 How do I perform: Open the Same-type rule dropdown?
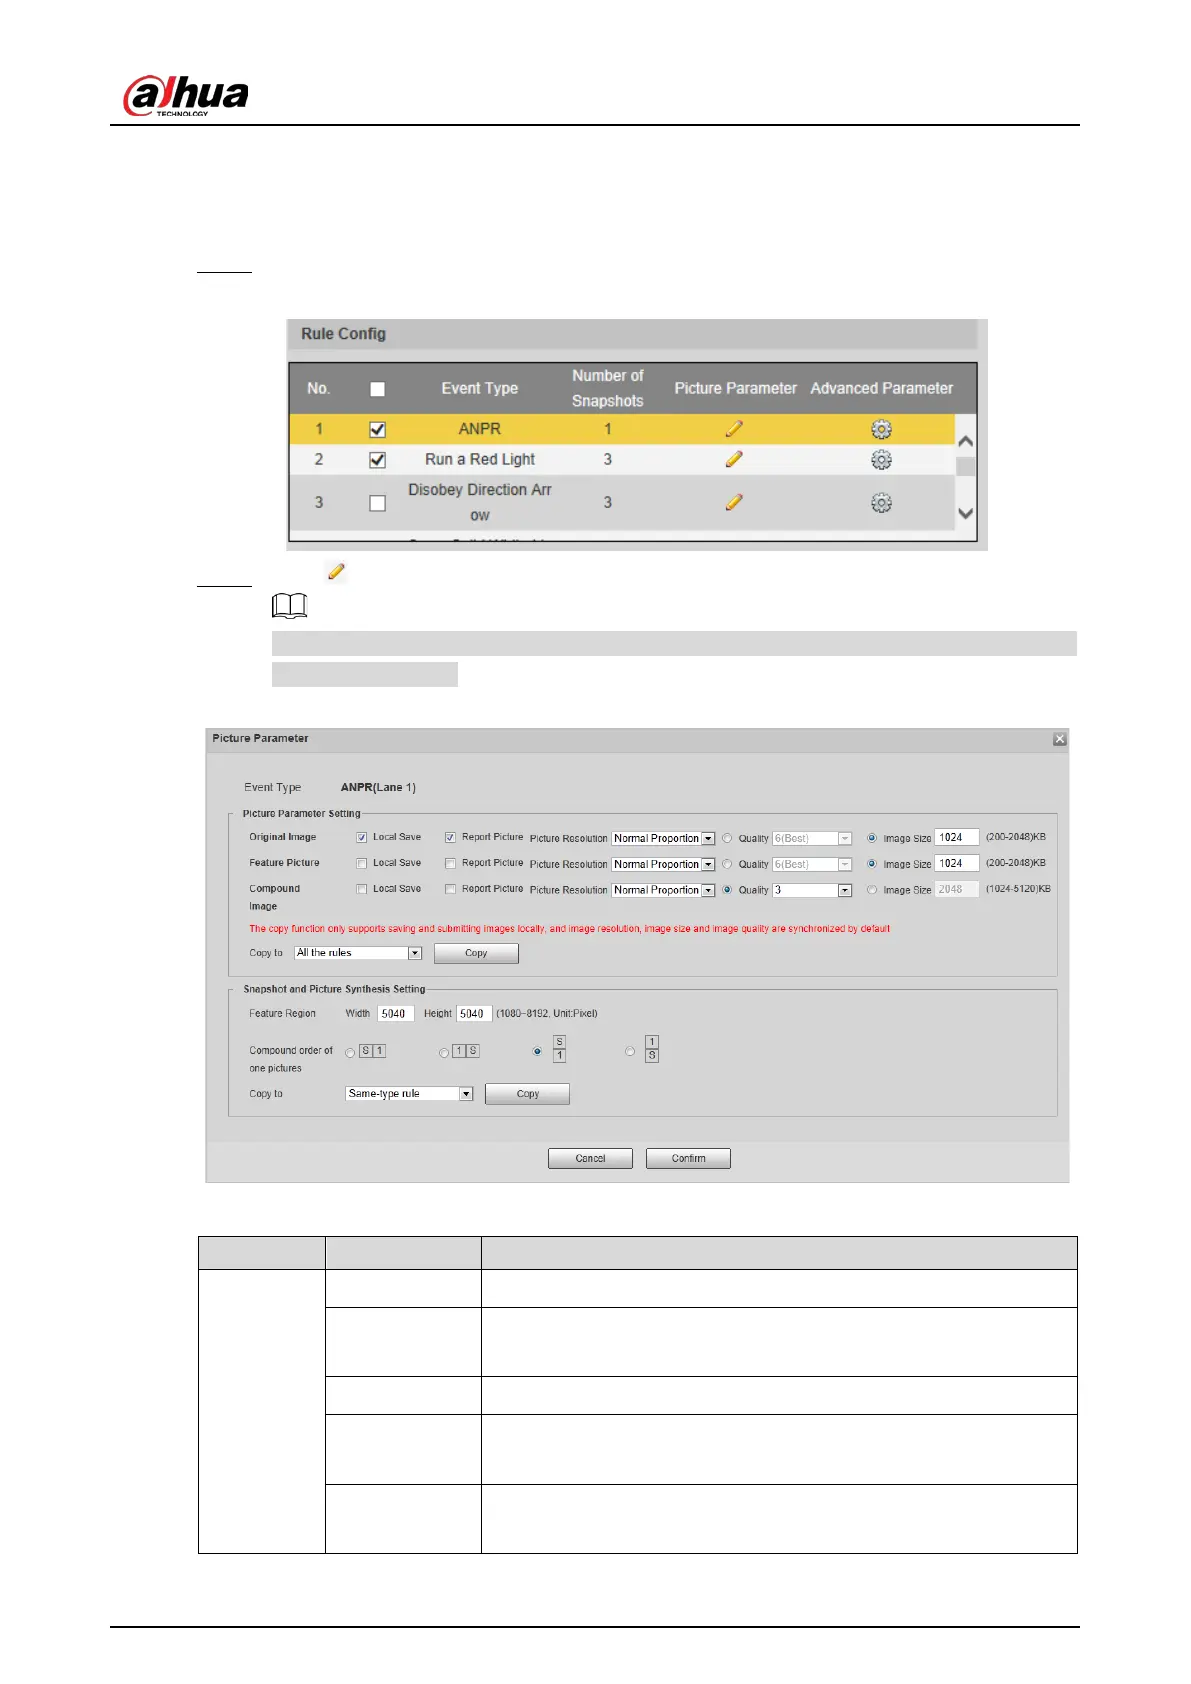click(x=409, y=1094)
